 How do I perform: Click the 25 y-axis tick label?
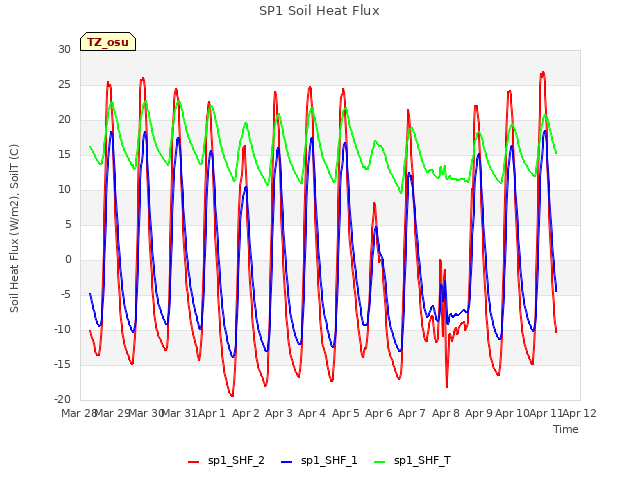(x=64, y=84)
